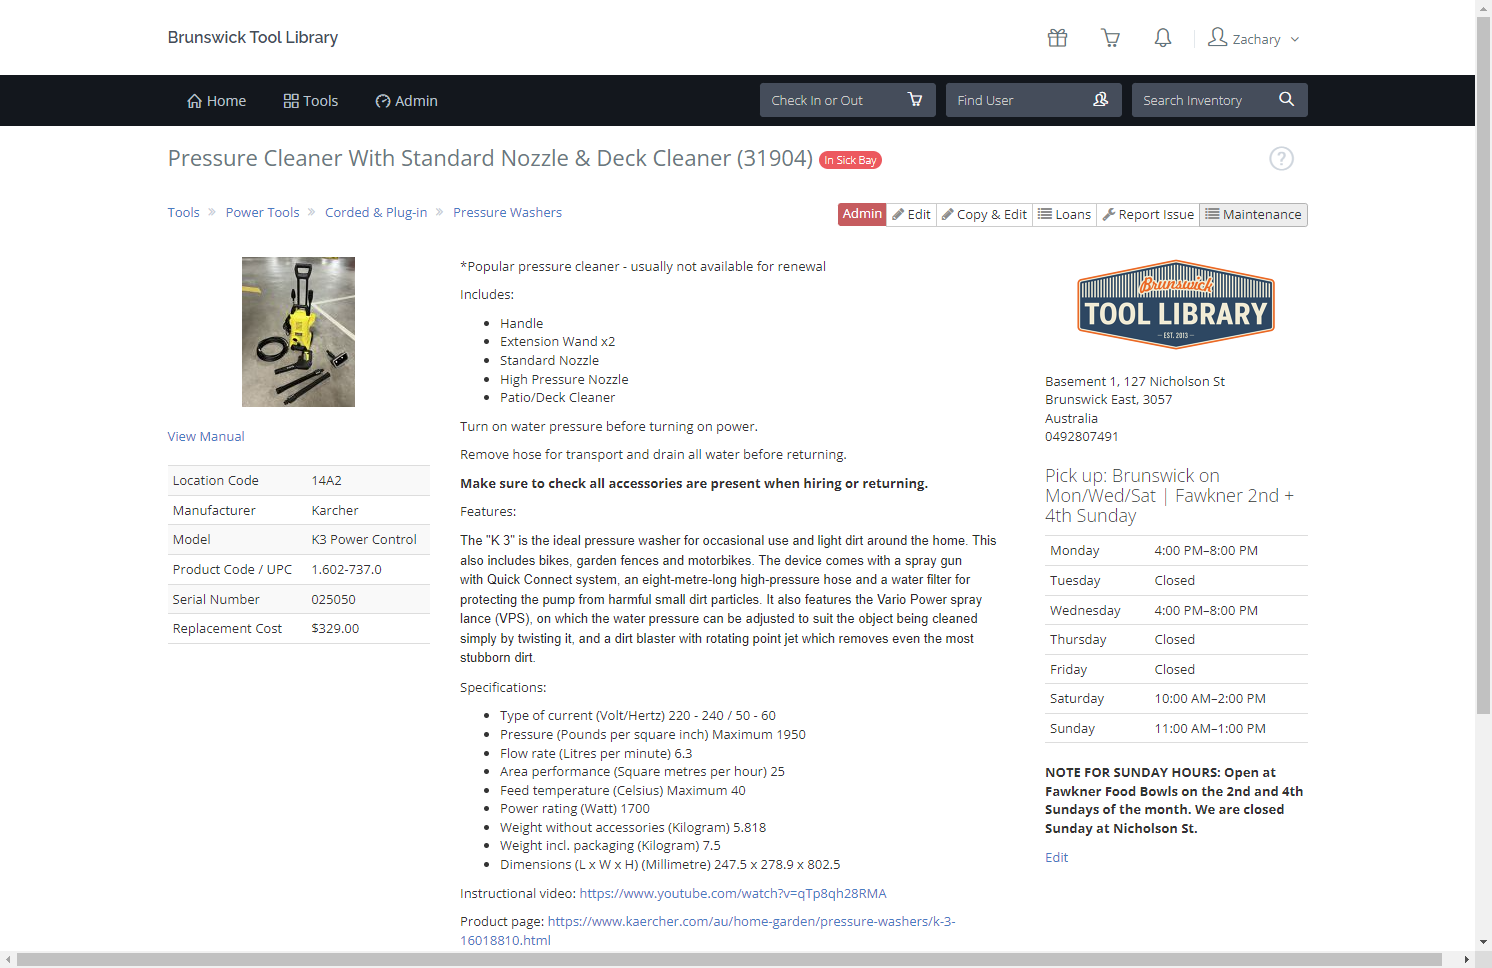The image size is (1492, 968).
Task: Open the Kaercher product page link
Action: 707,931
